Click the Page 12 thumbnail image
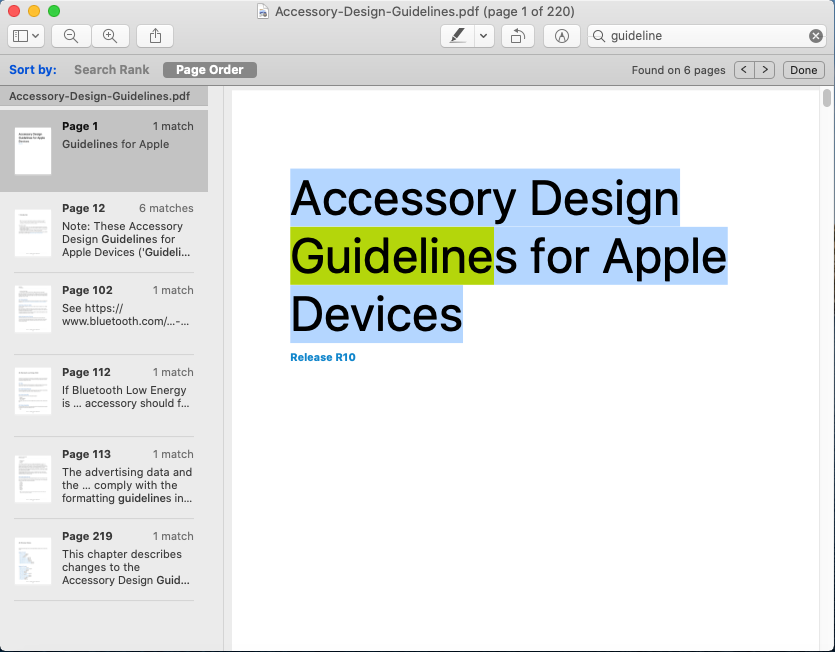The image size is (835, 652). [x=33, y=233]
